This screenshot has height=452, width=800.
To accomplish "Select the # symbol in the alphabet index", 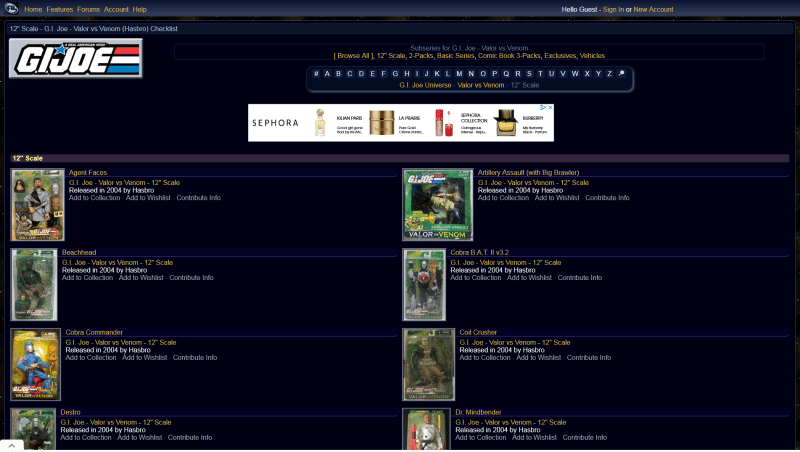I will click(316, 73).
